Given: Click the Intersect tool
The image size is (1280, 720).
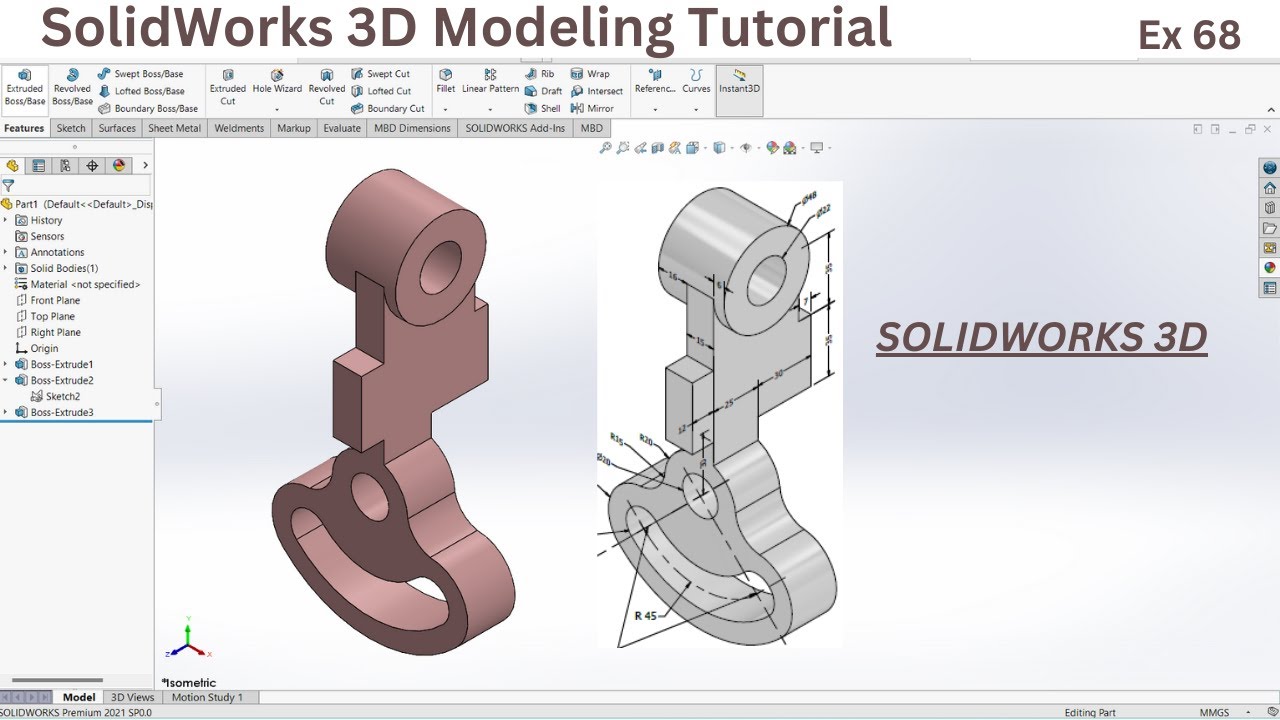Looking at the screenshot, I should click(597, 91).
